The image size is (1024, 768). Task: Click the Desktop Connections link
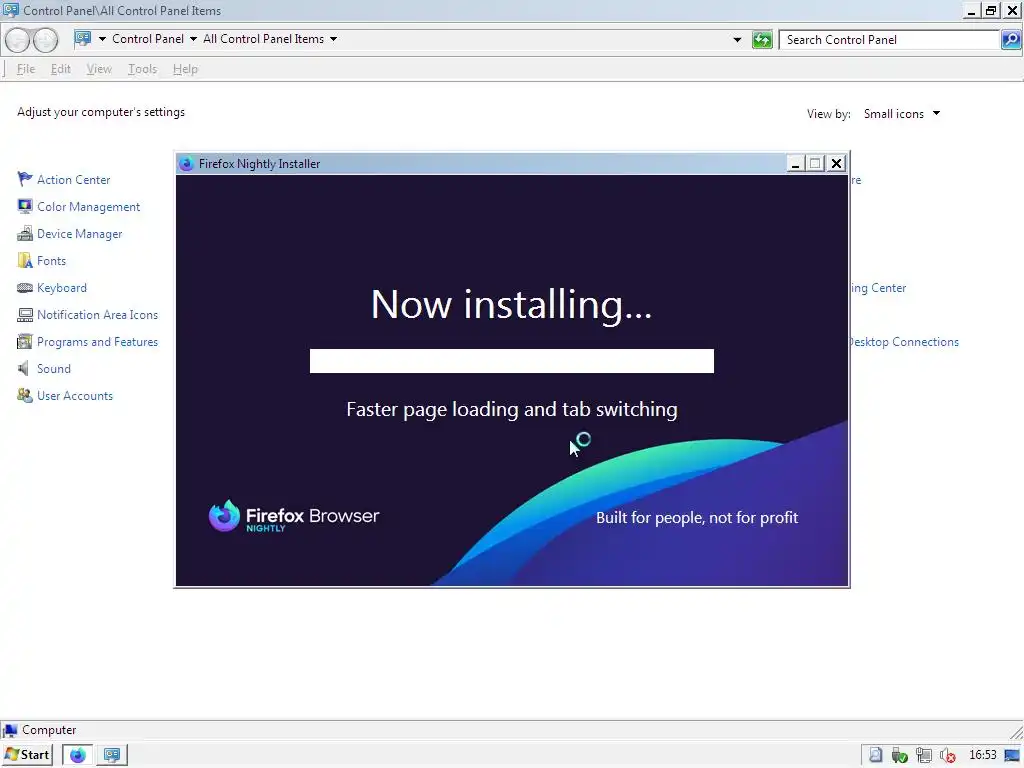tap(904, 342)
